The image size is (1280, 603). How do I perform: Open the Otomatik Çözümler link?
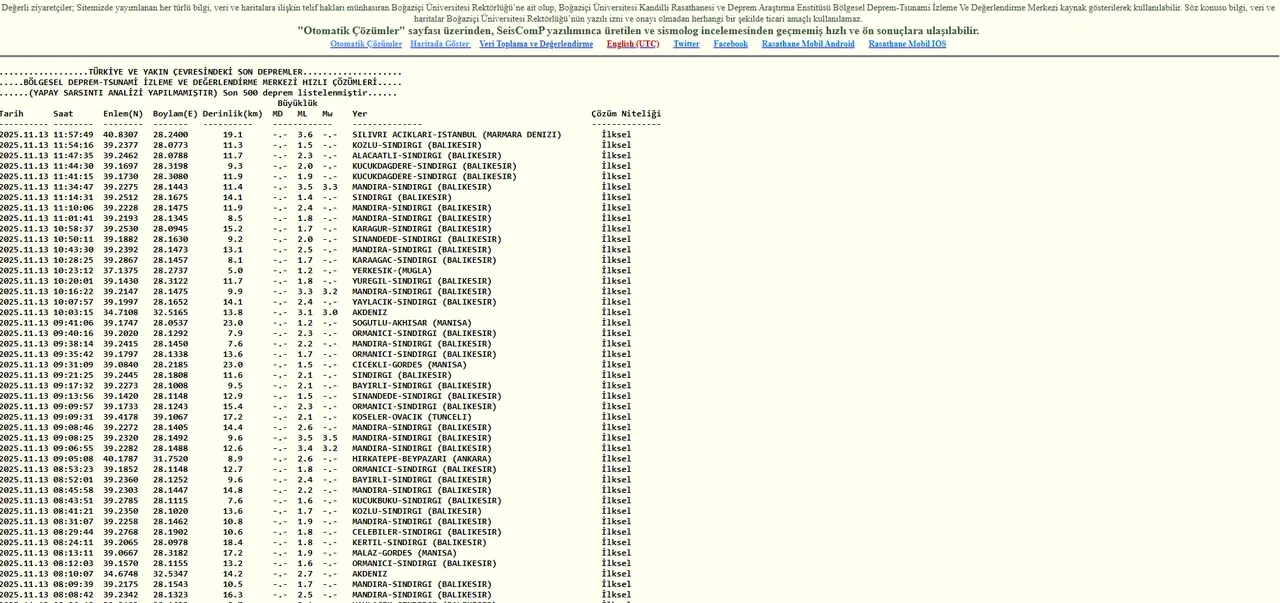(366, 44)
